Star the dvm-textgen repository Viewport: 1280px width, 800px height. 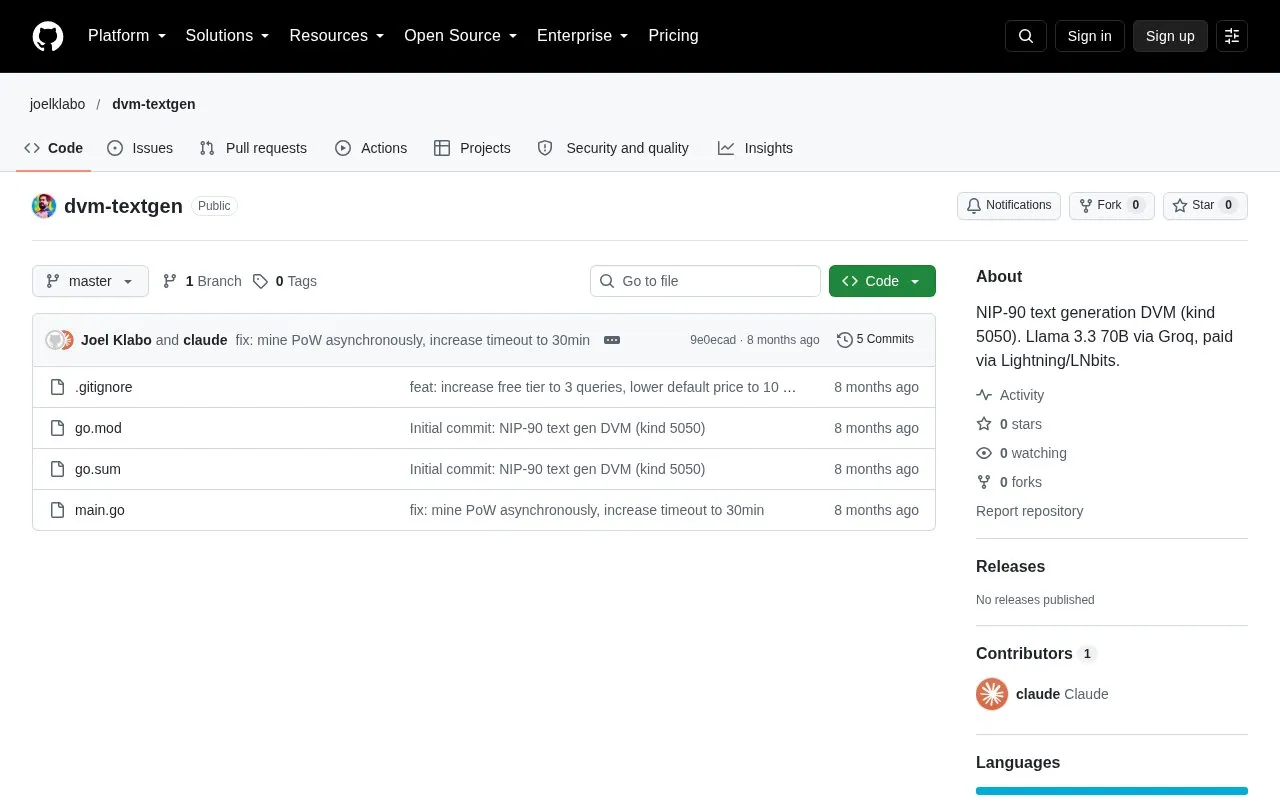(x=1205, y=206)
